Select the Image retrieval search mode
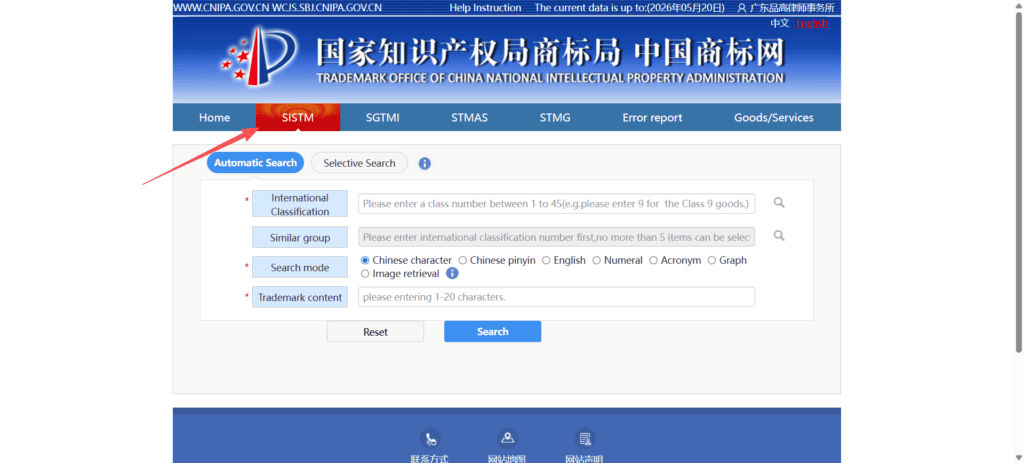This screenshot has height=463, width=1024. pos(365,274)
